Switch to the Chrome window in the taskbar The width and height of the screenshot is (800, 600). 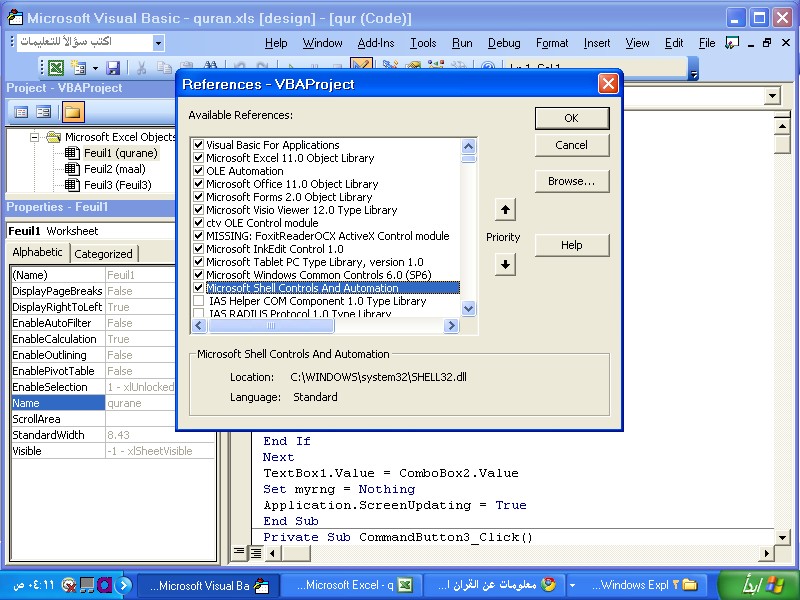coord(495,585)
